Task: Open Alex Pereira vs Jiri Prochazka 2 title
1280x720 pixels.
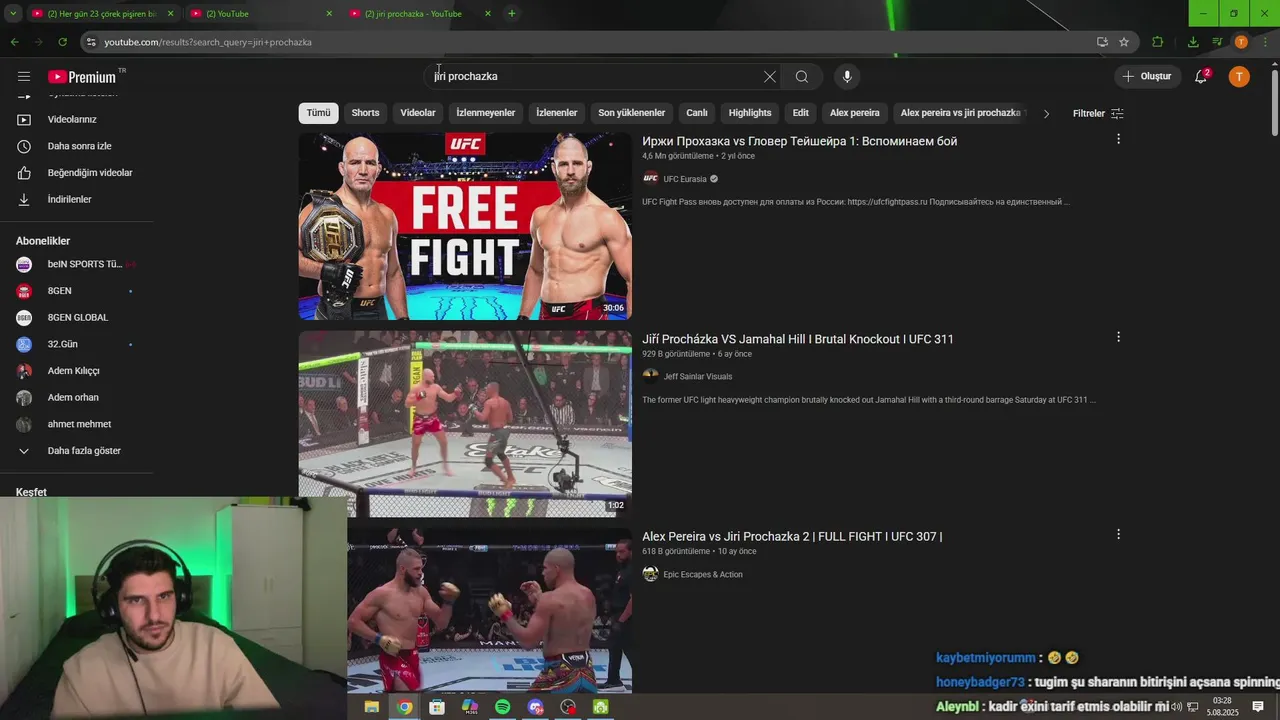Action: [x=792, y=537]
